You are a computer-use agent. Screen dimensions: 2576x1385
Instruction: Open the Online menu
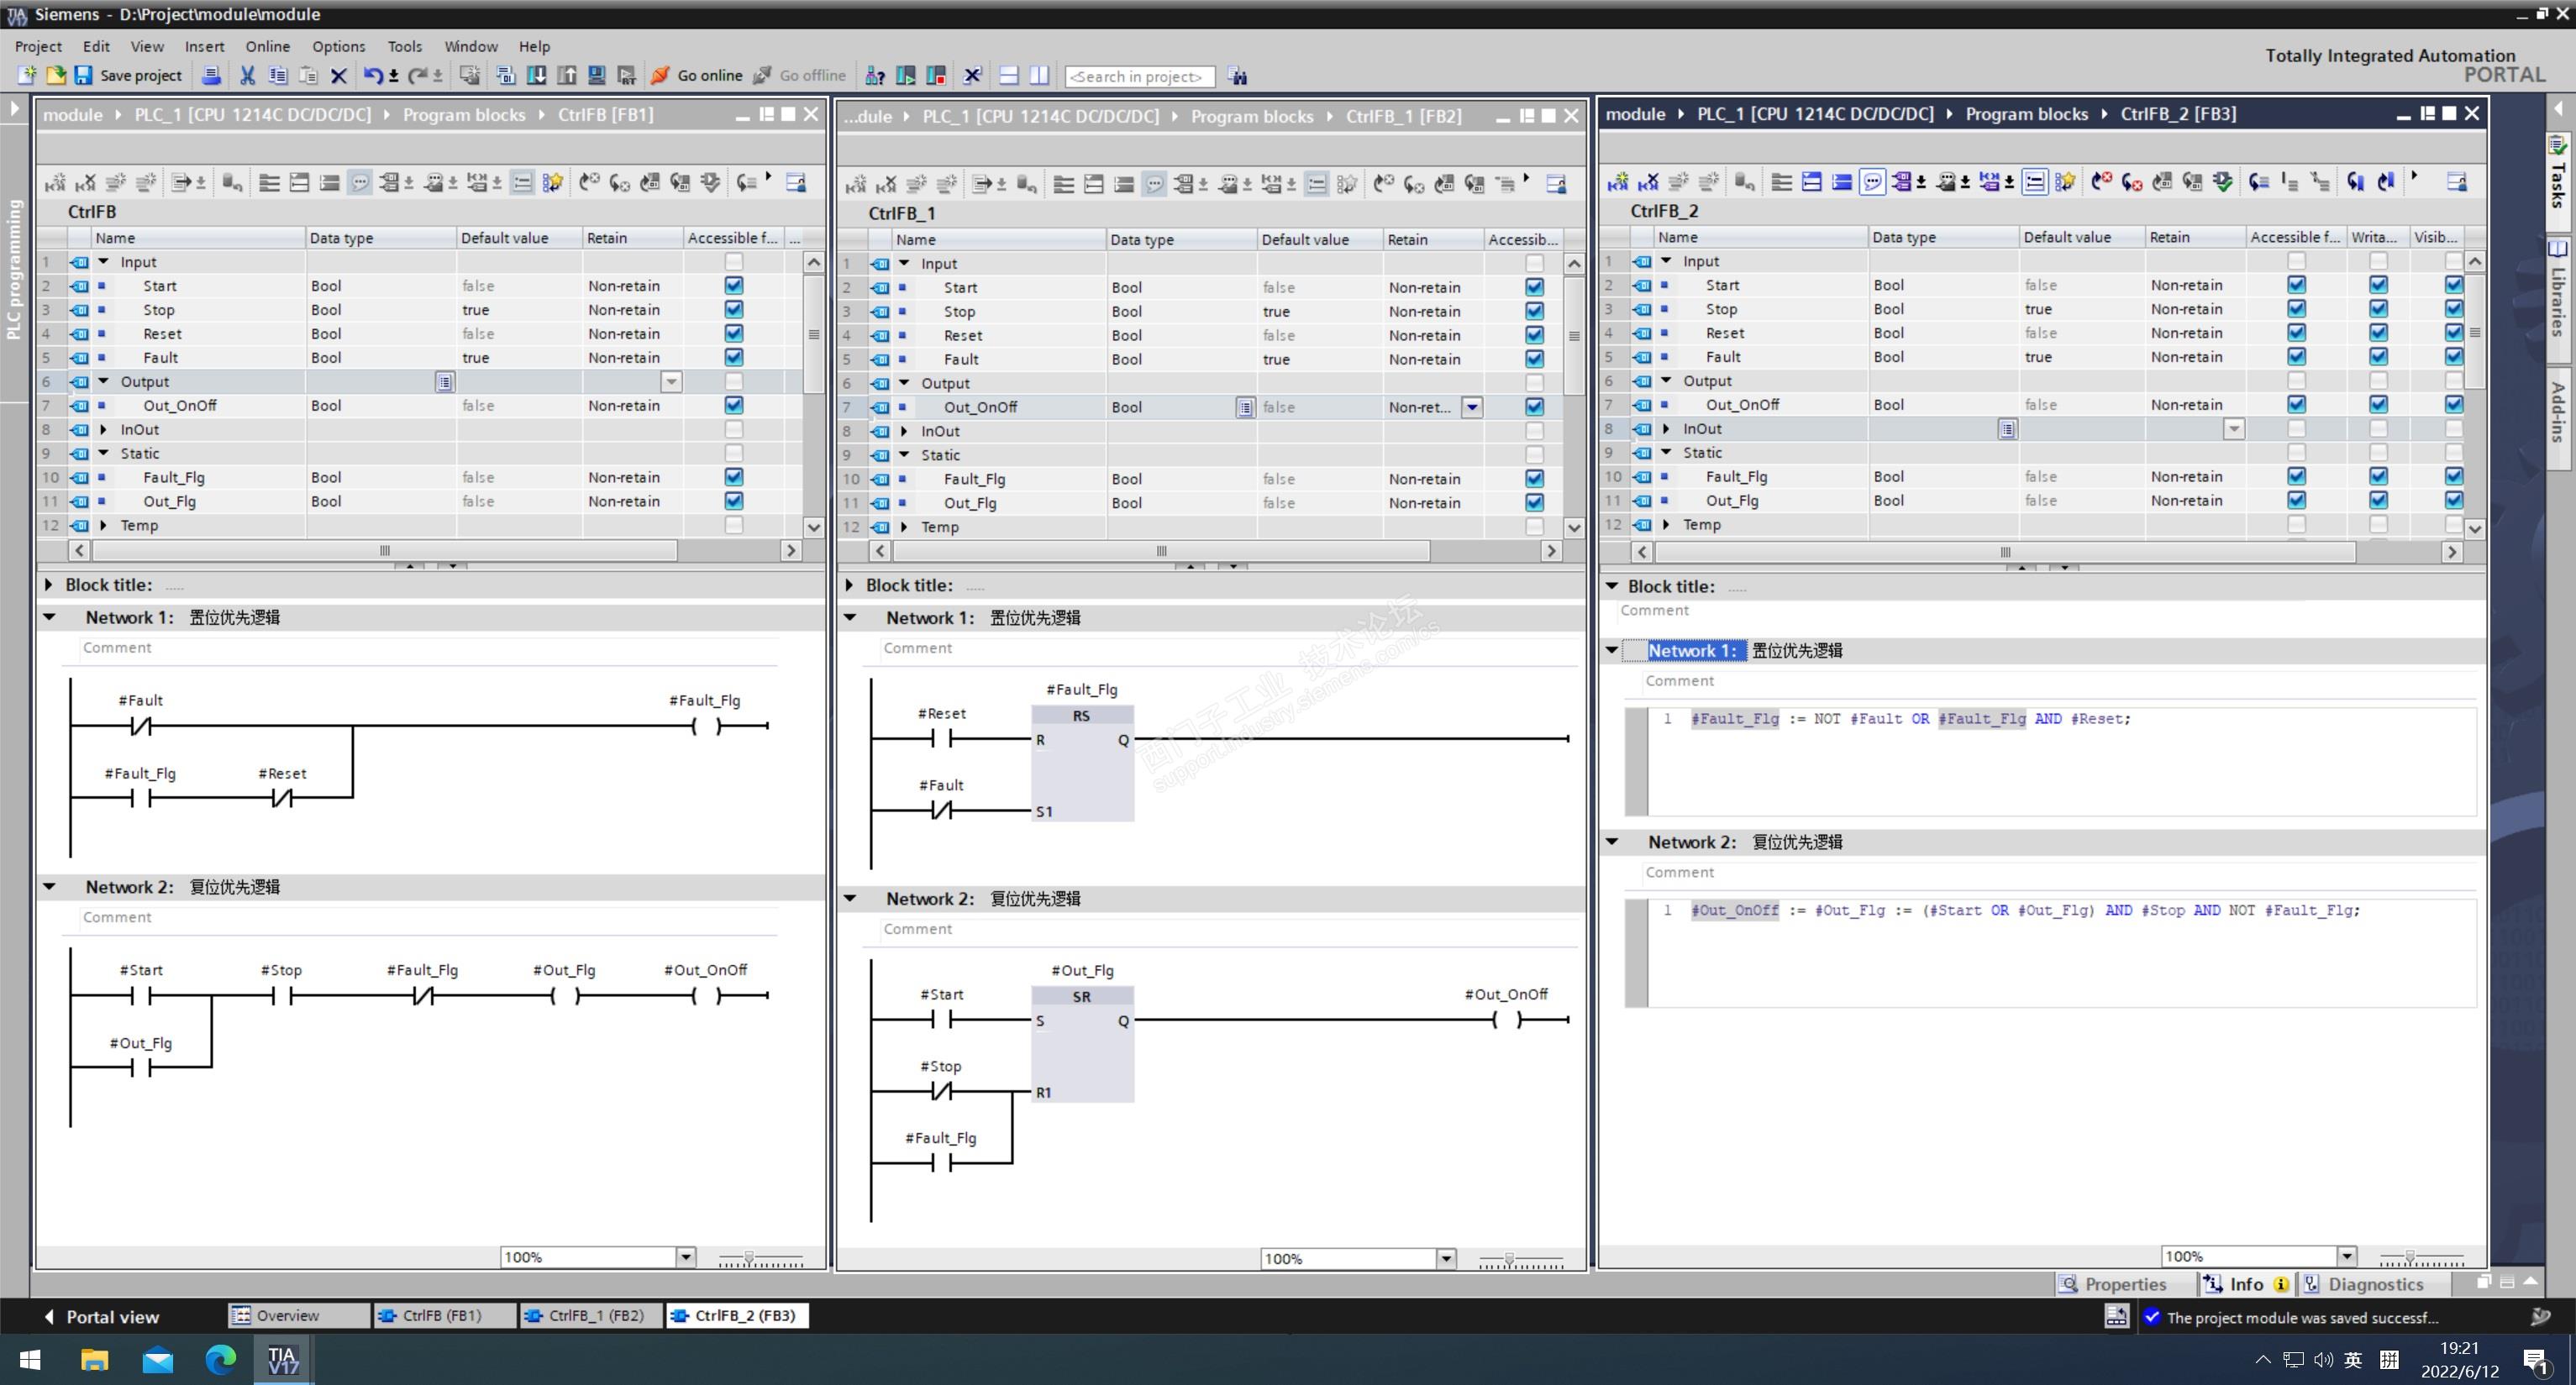click(x=267, y=46)
